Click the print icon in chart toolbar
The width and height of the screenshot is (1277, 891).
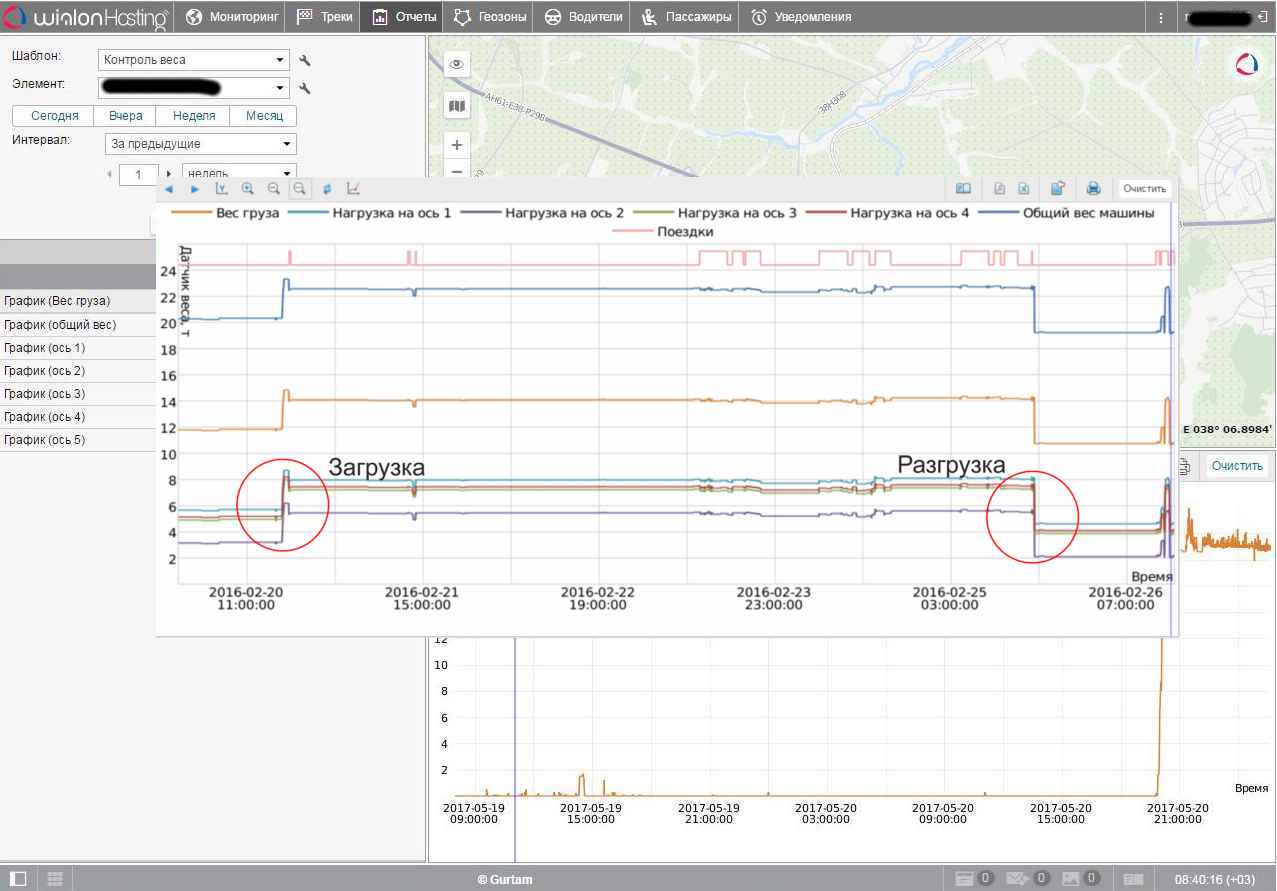coord(1093,188)
